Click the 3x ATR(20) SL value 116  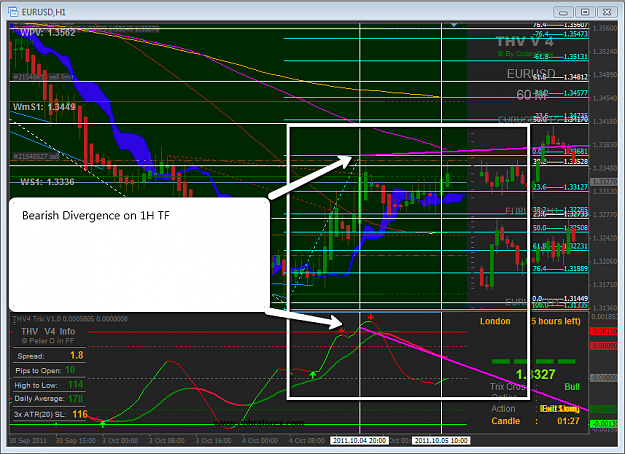click(80, 414)
